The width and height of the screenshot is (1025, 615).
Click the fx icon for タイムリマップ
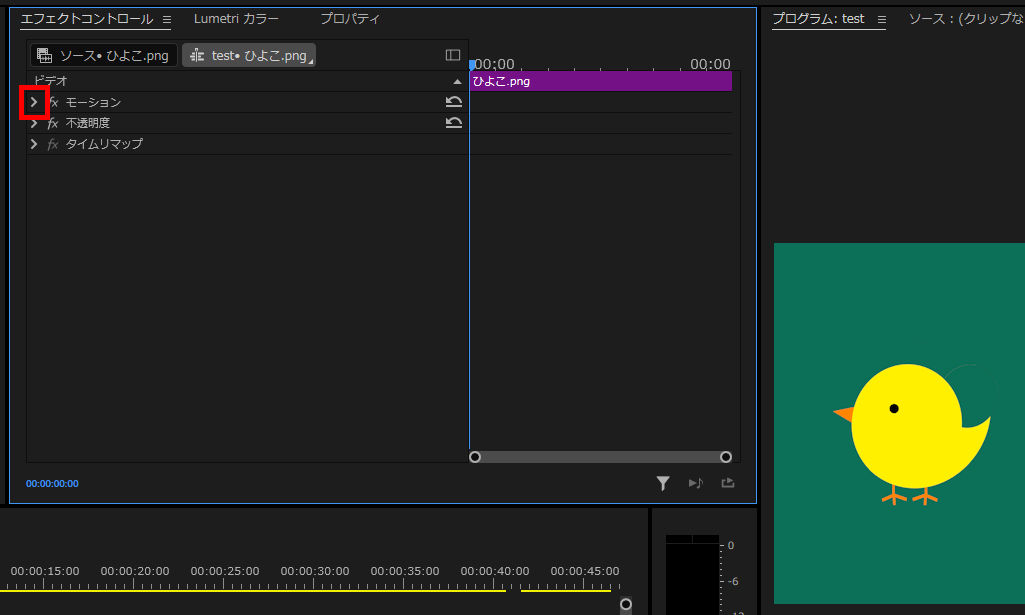click(53, 144)
